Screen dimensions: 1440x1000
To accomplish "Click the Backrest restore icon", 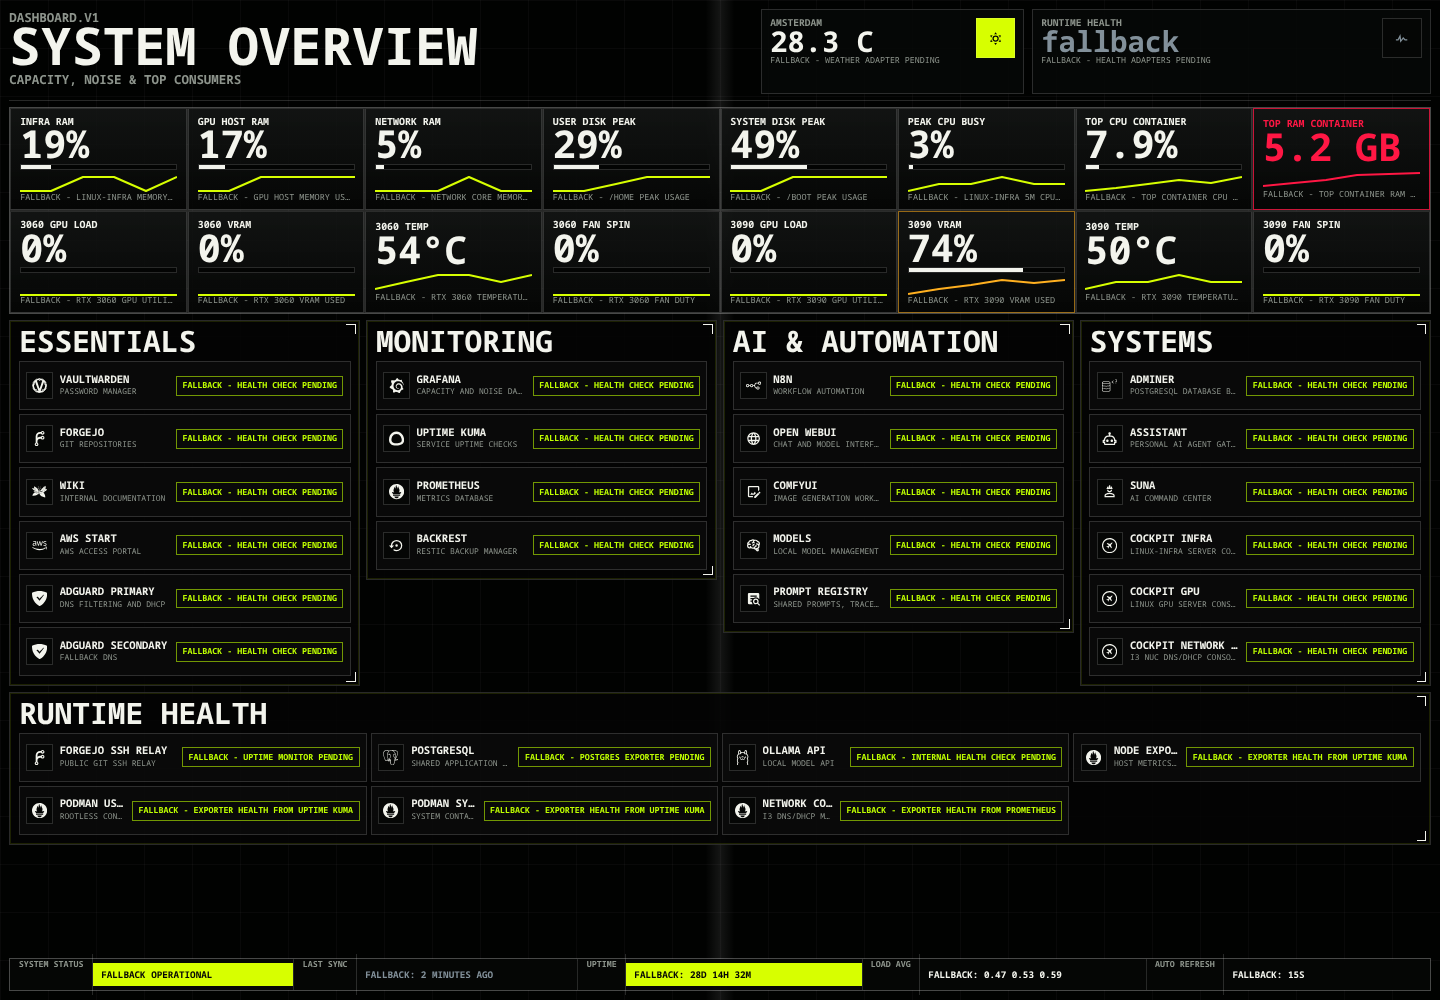I will [397, 545].
